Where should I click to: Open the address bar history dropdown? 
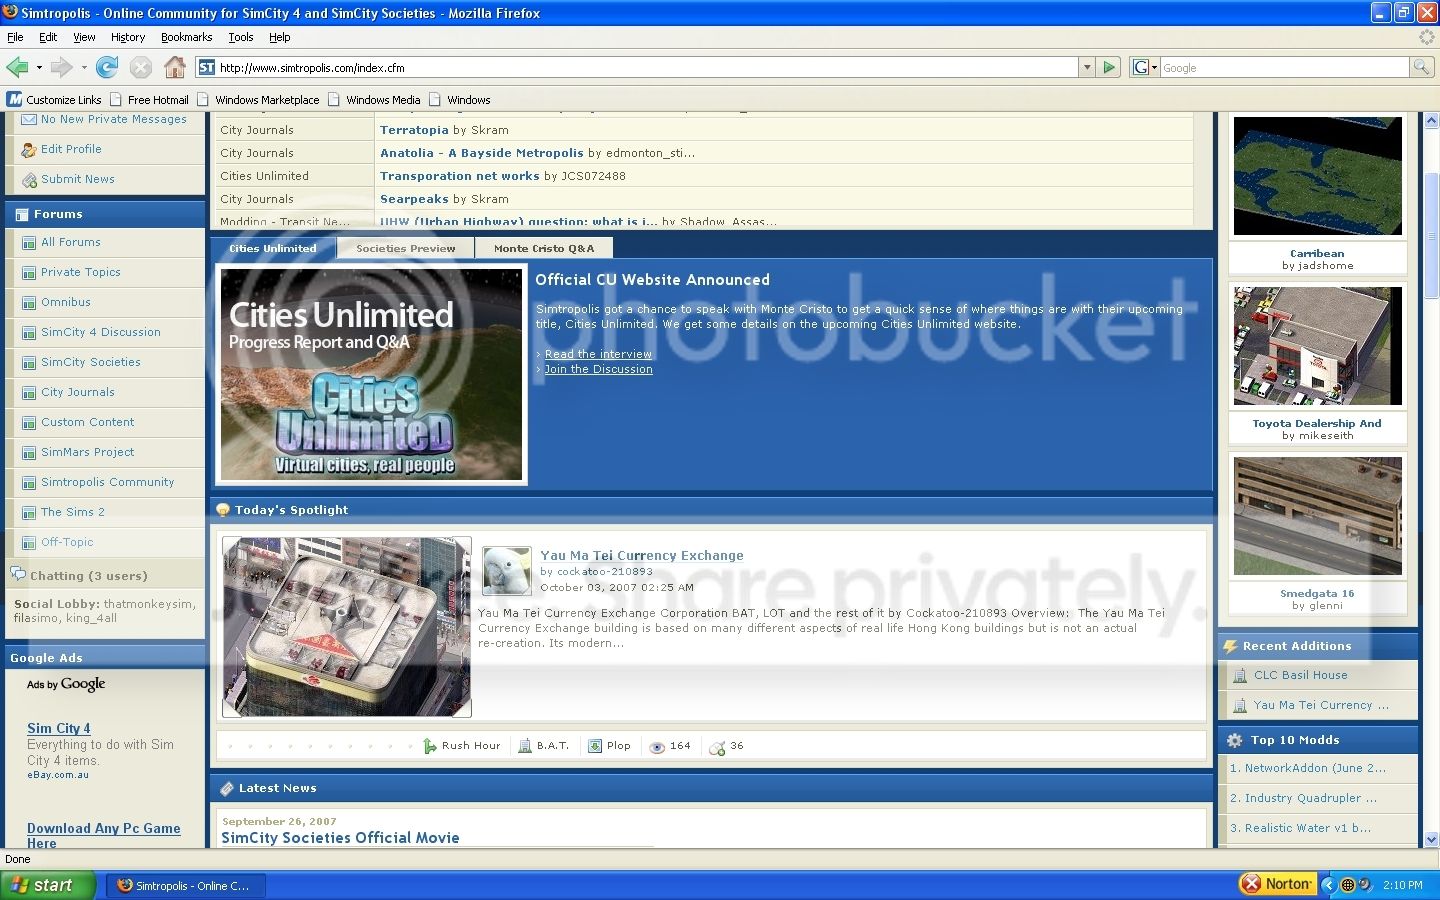tap(1087, 67)
